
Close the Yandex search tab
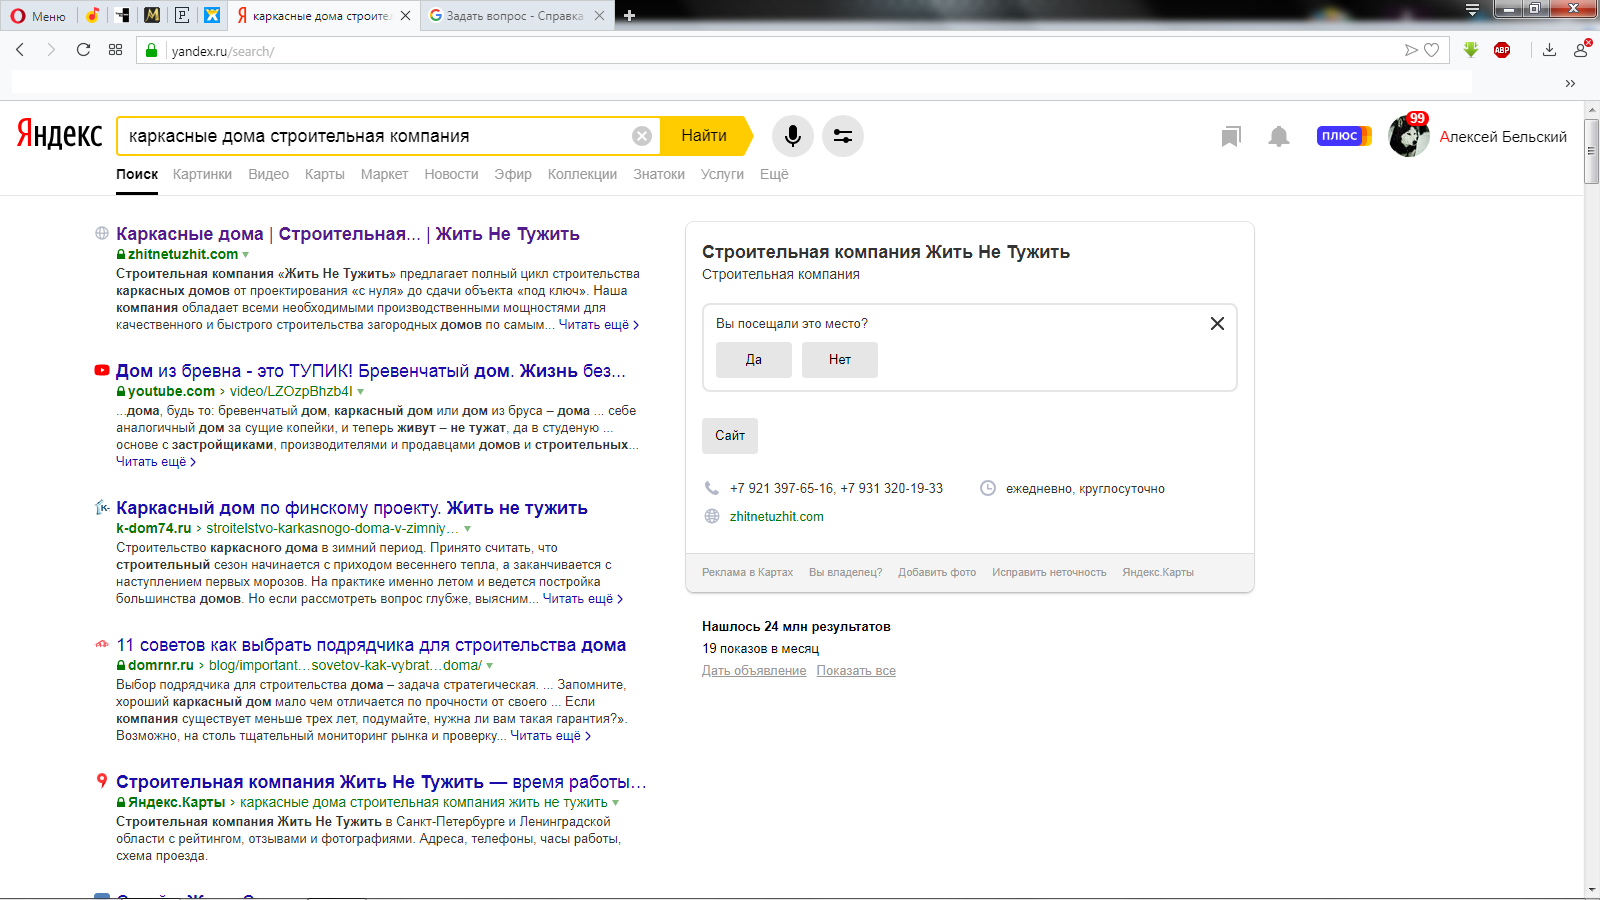pyautogui.click(x=405, y=16)
